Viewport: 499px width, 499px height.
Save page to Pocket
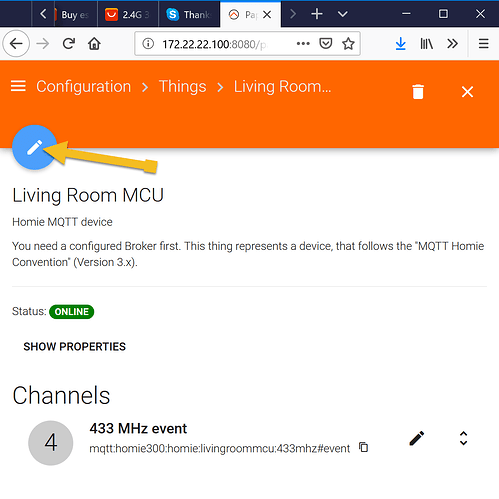[326, 44]
